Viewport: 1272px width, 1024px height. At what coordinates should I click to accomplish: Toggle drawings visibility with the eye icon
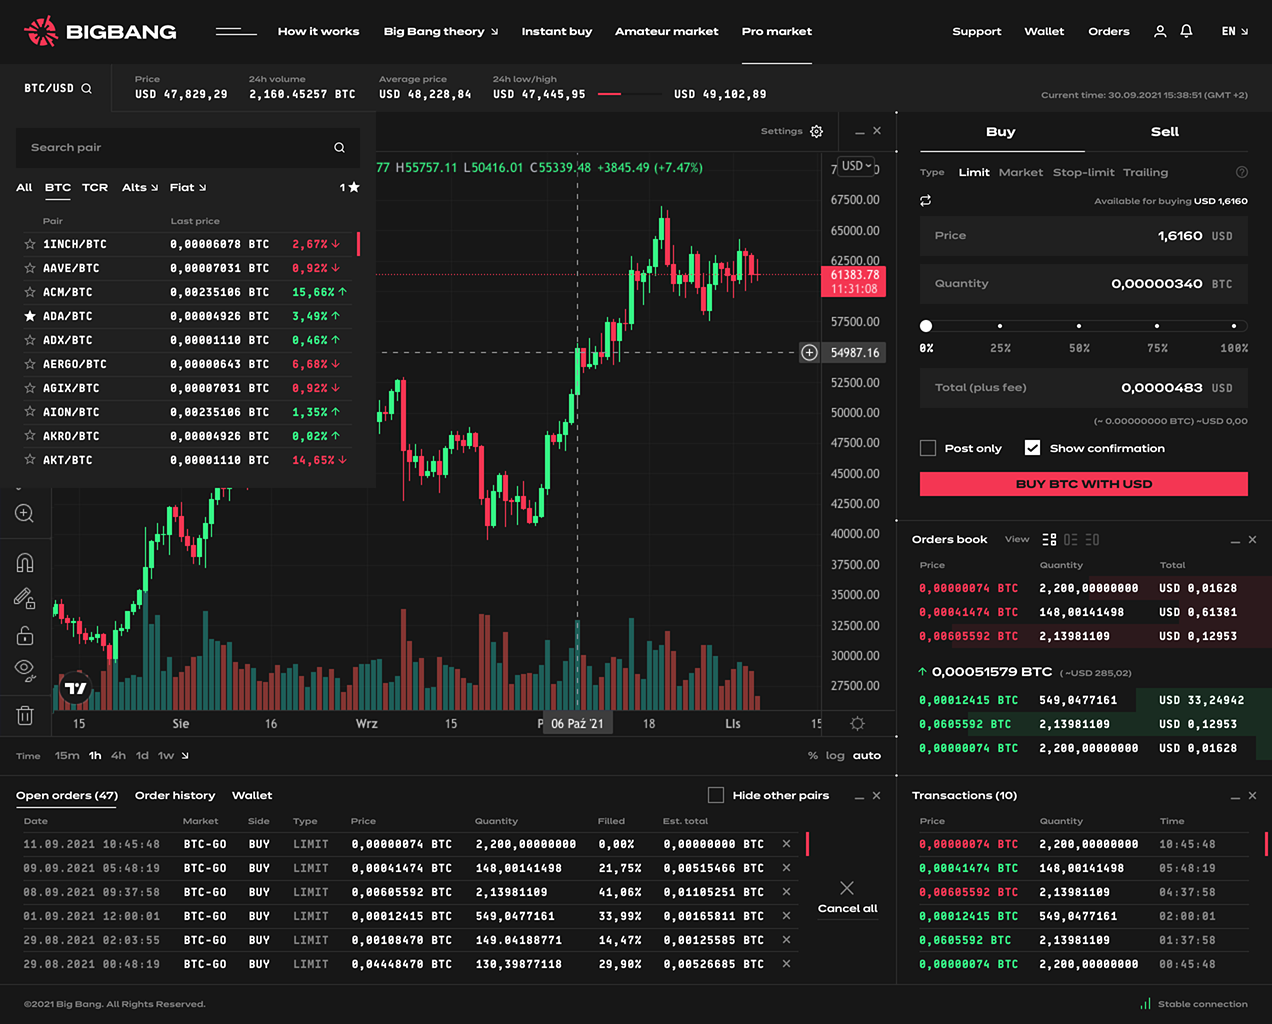click(25, 670)
